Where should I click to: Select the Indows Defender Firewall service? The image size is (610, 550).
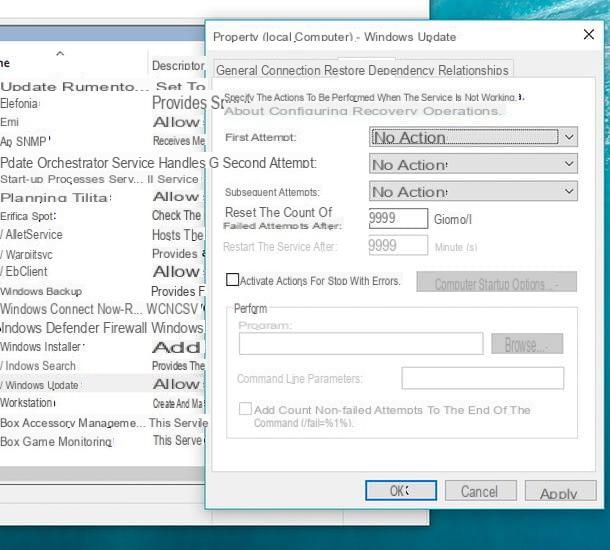102,328
